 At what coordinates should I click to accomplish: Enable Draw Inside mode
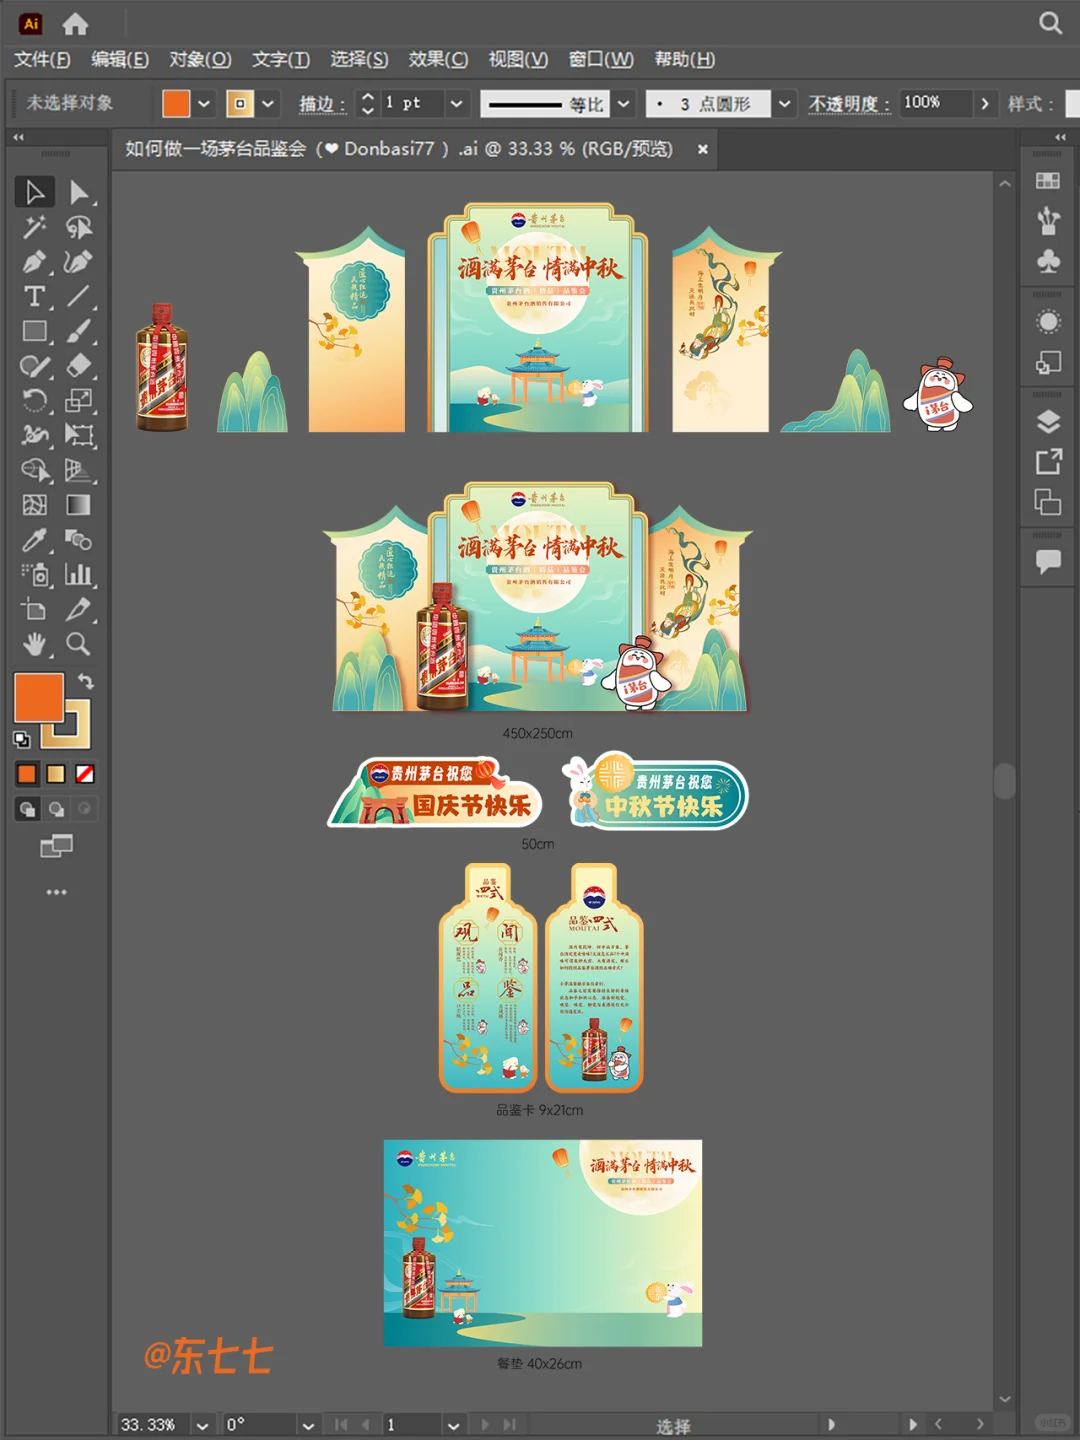coord(85,809)
